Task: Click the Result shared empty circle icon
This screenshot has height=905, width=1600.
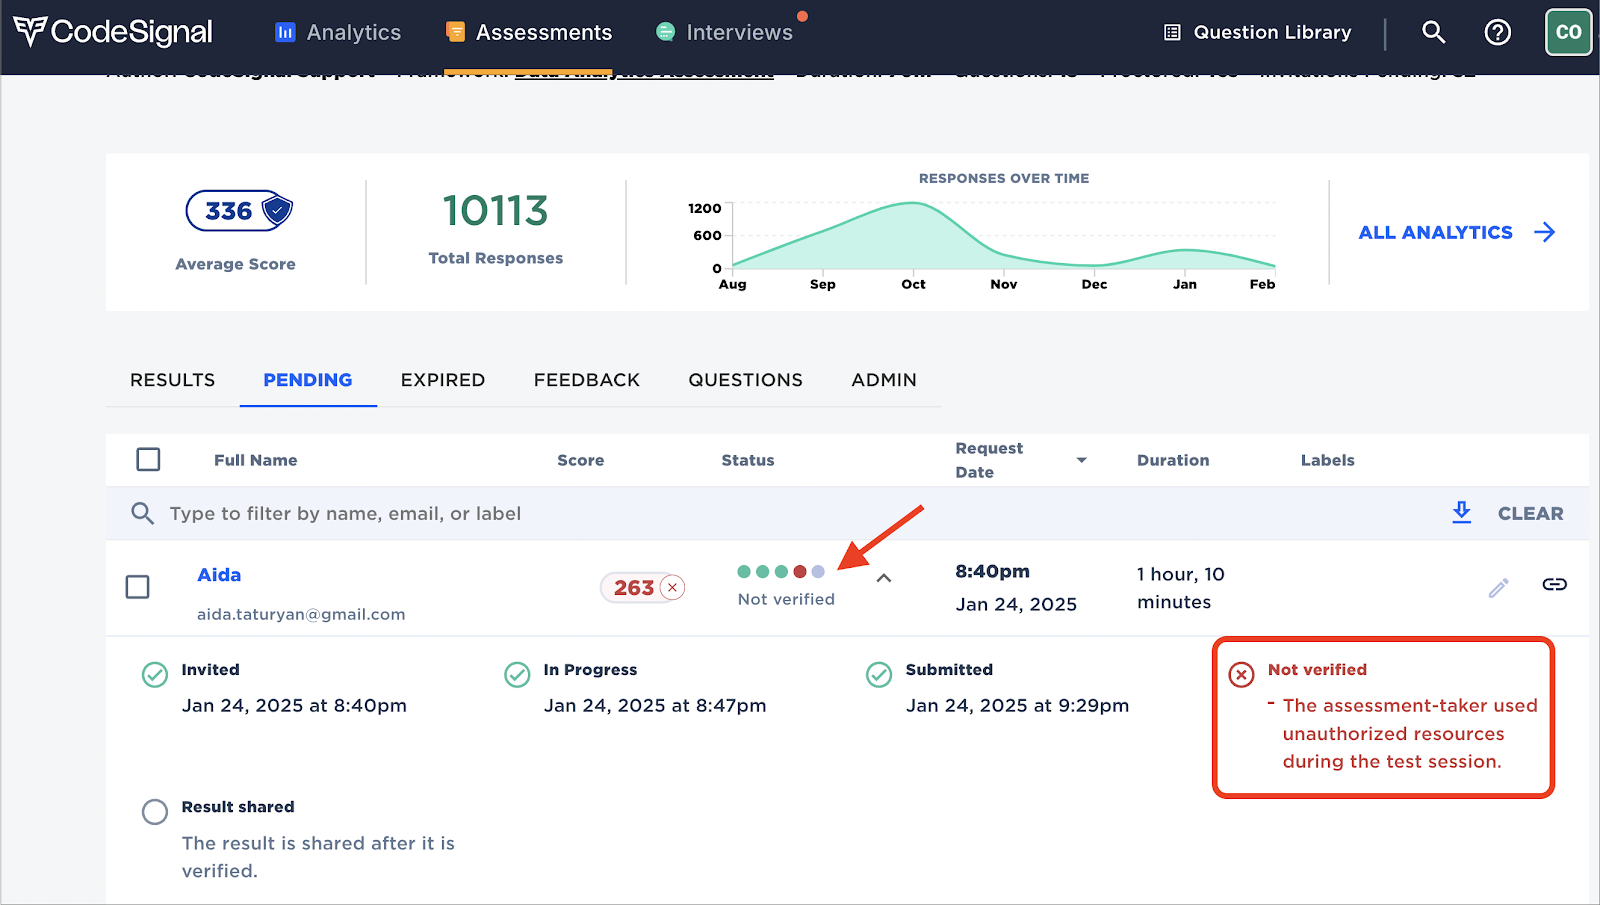Action: point(155,811)
